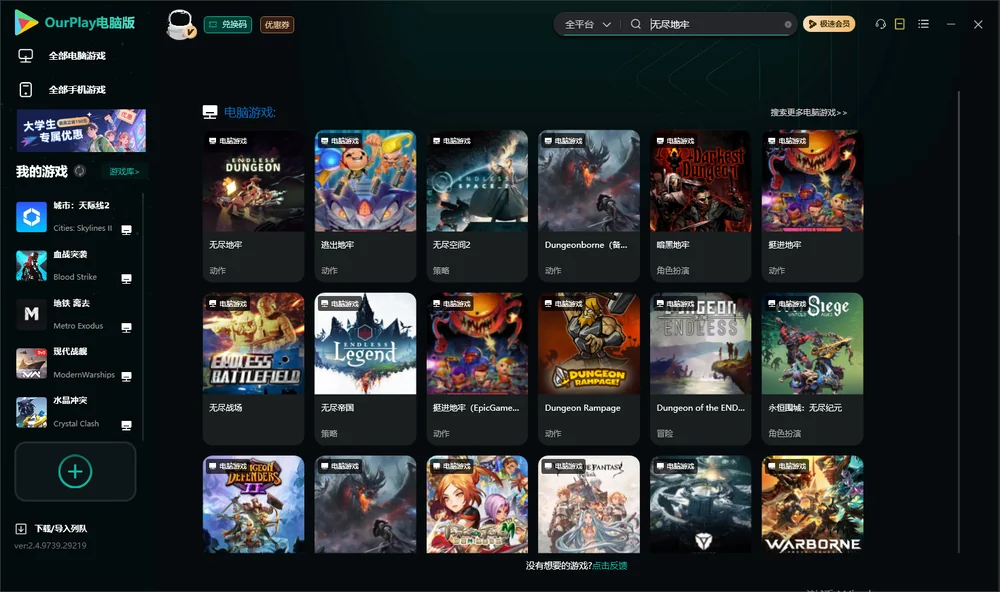Open customer service via the headset icon
The width and height of the screenshot is (1000, 592).
point(880,24)
